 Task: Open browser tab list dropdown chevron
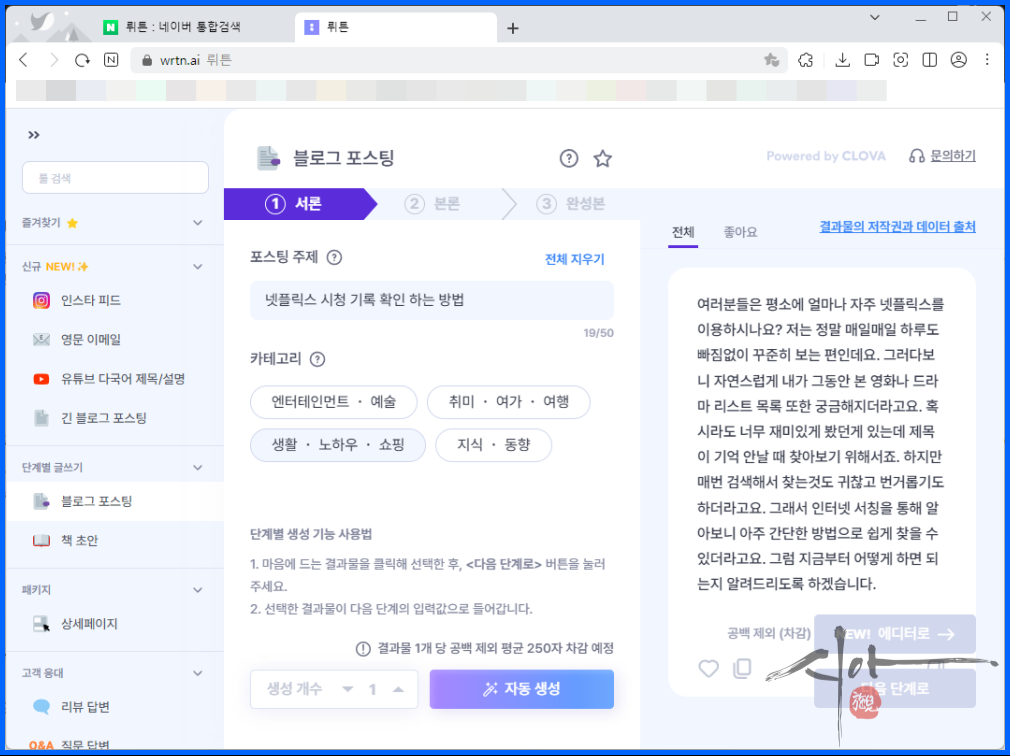875,17
